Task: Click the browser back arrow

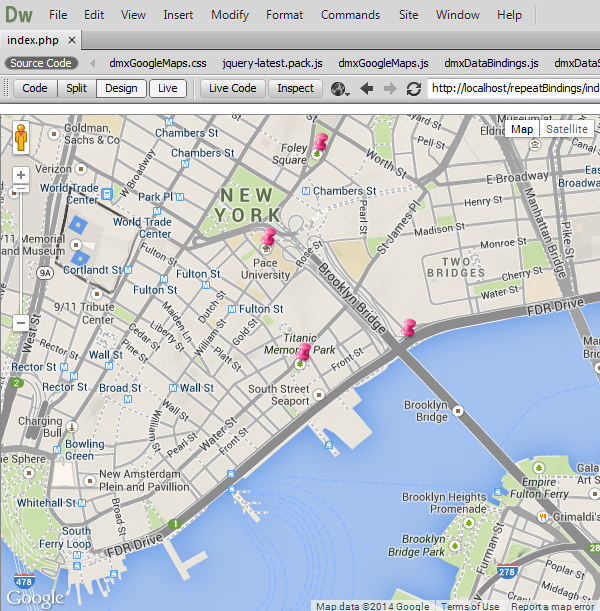Action: tap(366, 89)
